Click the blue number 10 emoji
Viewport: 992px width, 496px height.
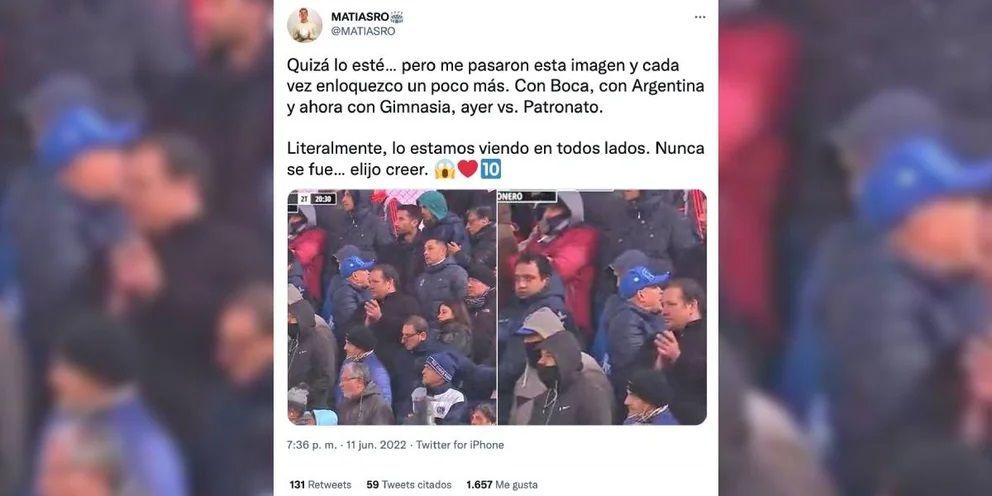click(x=490, y=169)
